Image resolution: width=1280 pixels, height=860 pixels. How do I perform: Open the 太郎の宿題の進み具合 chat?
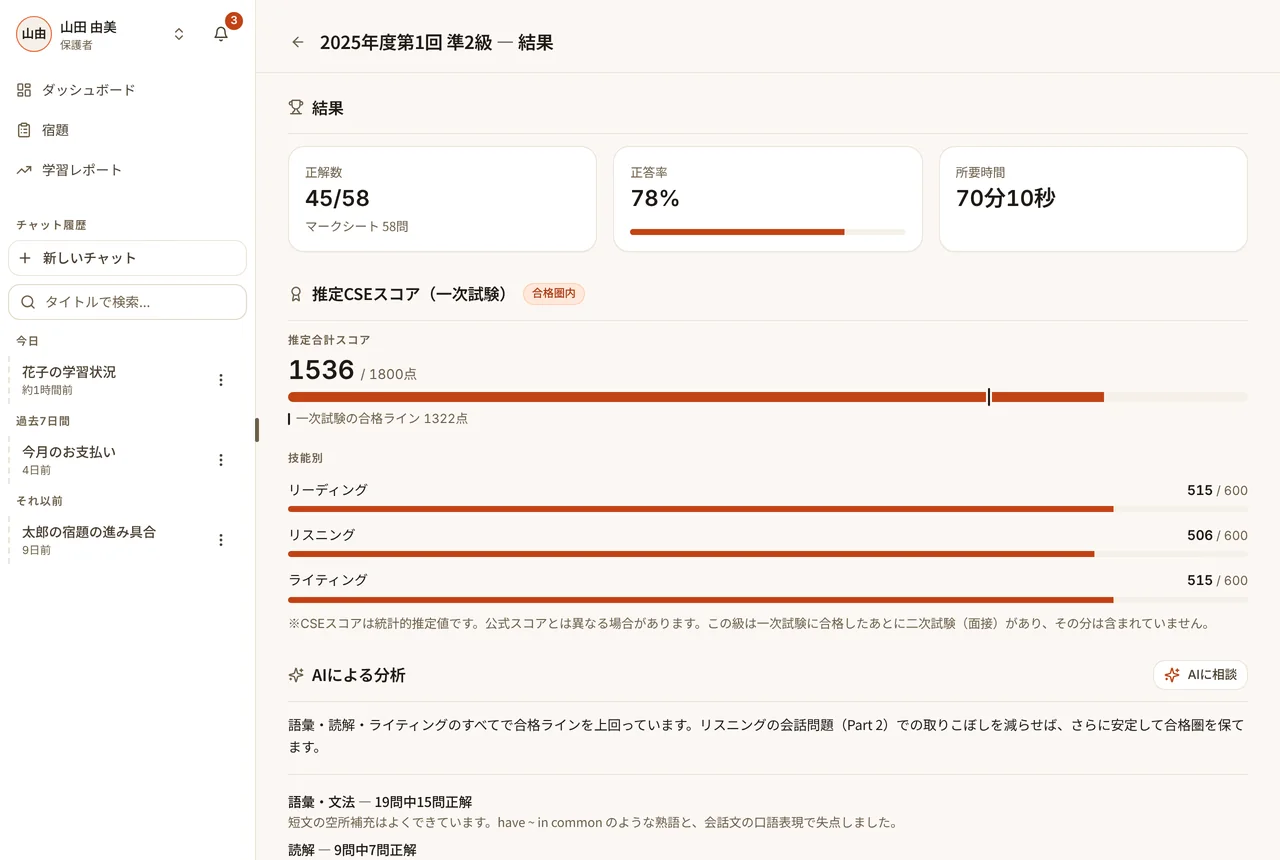[110, 540]
